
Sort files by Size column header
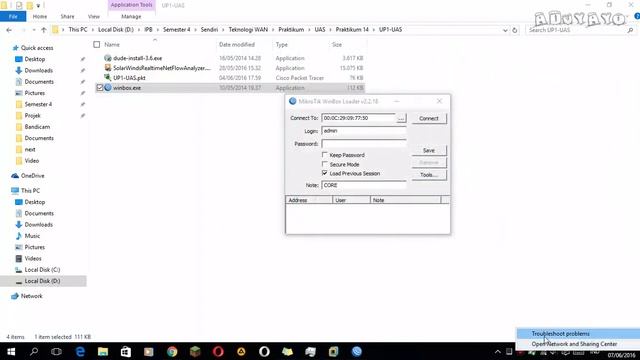(337, 44)
